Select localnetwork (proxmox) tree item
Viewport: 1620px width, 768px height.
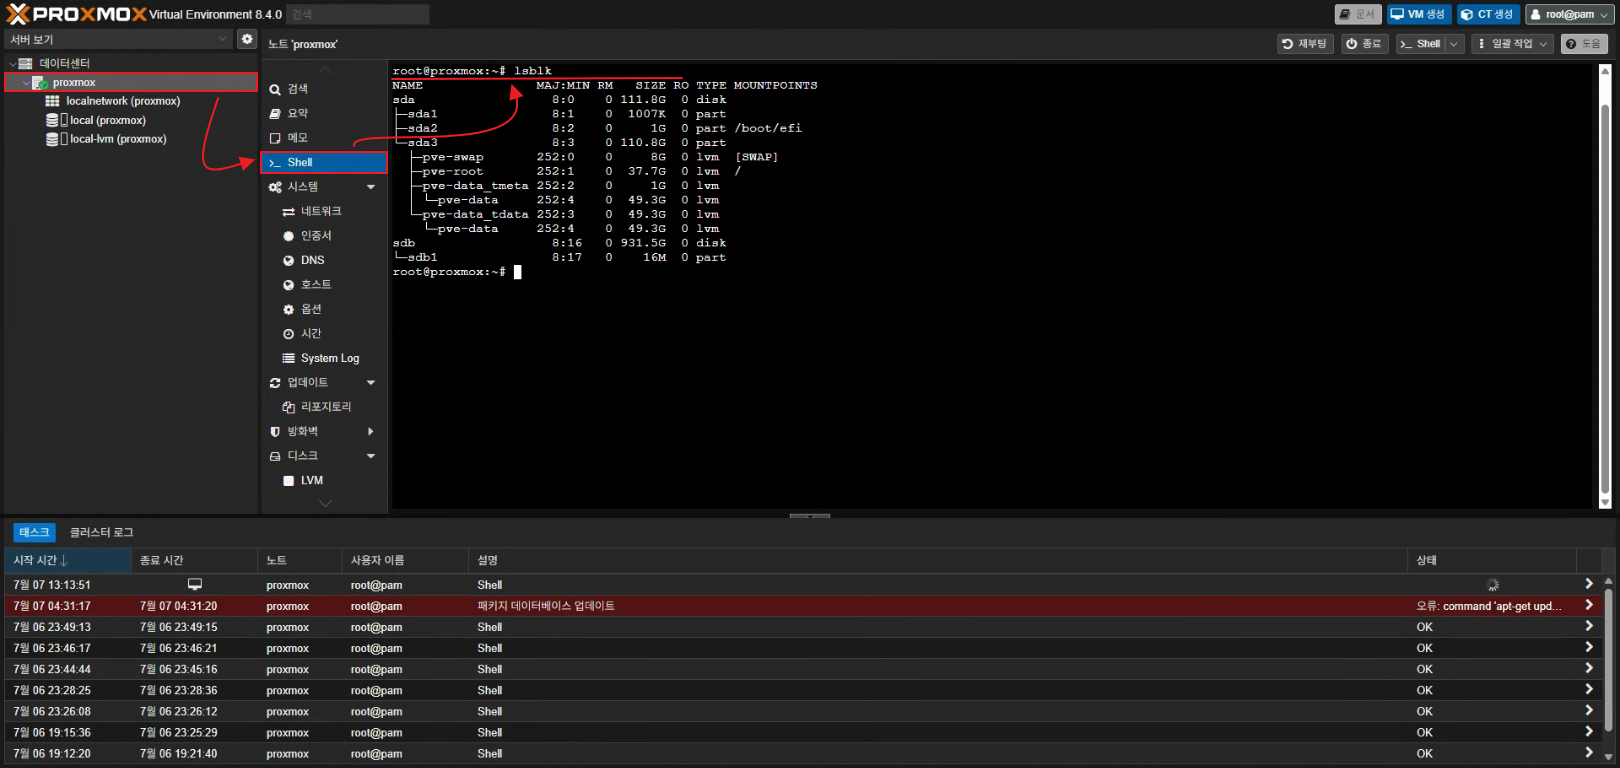coord(123,101)
